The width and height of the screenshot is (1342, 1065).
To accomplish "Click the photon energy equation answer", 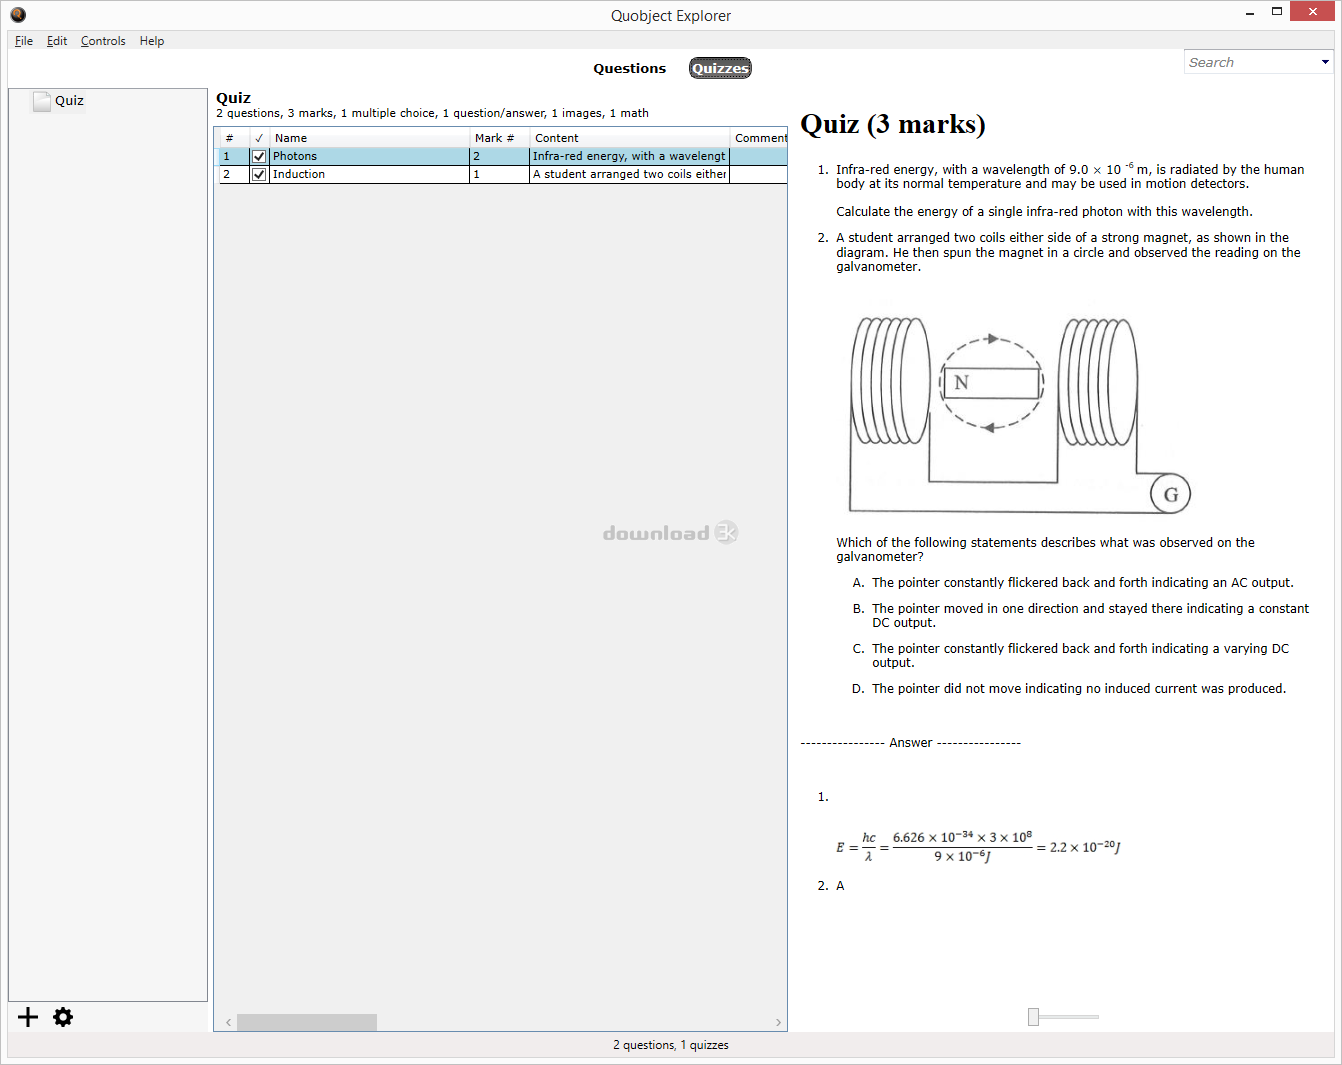I will 978,847.
